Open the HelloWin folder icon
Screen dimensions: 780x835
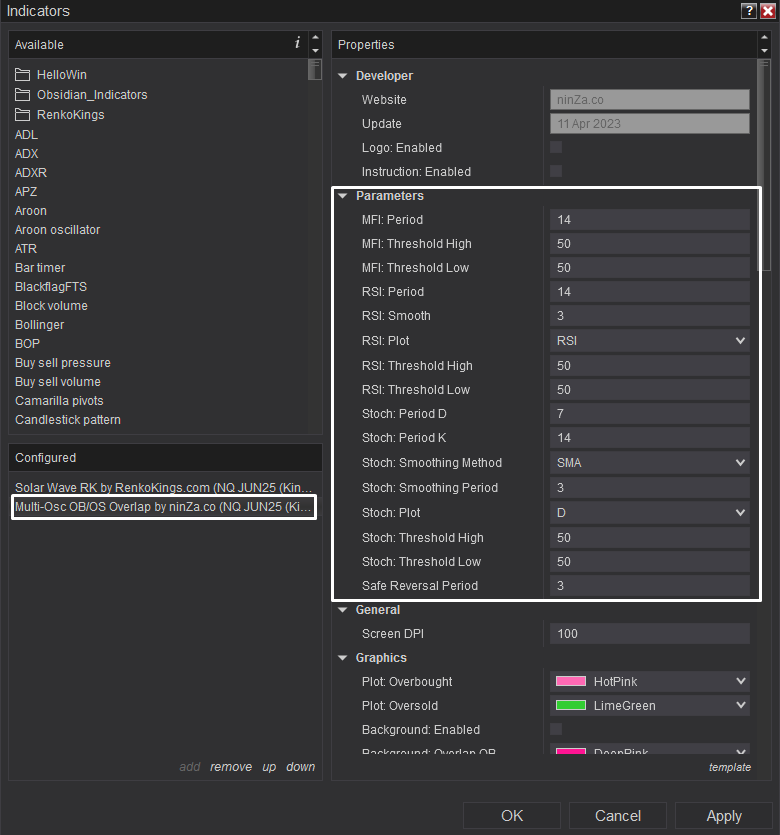tap(22, 74)
